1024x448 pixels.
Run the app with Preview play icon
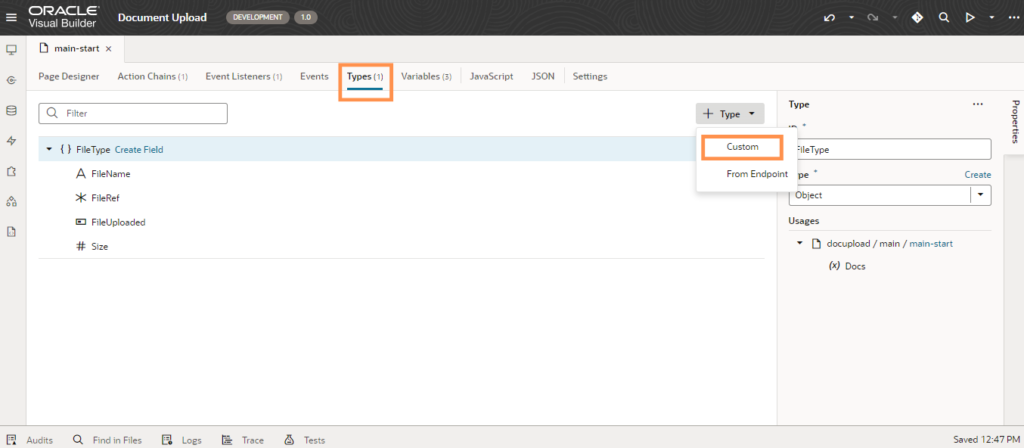point(969,18)
